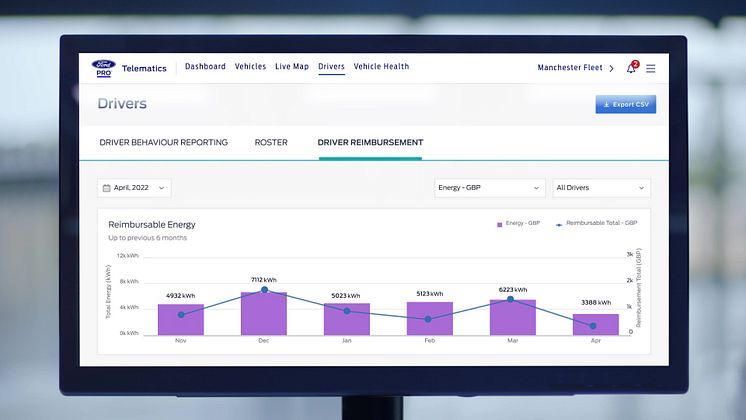Click the Ford Pro logo
Image resolution: width=746 pixels, height=420 pixels.
coord(103,68)
